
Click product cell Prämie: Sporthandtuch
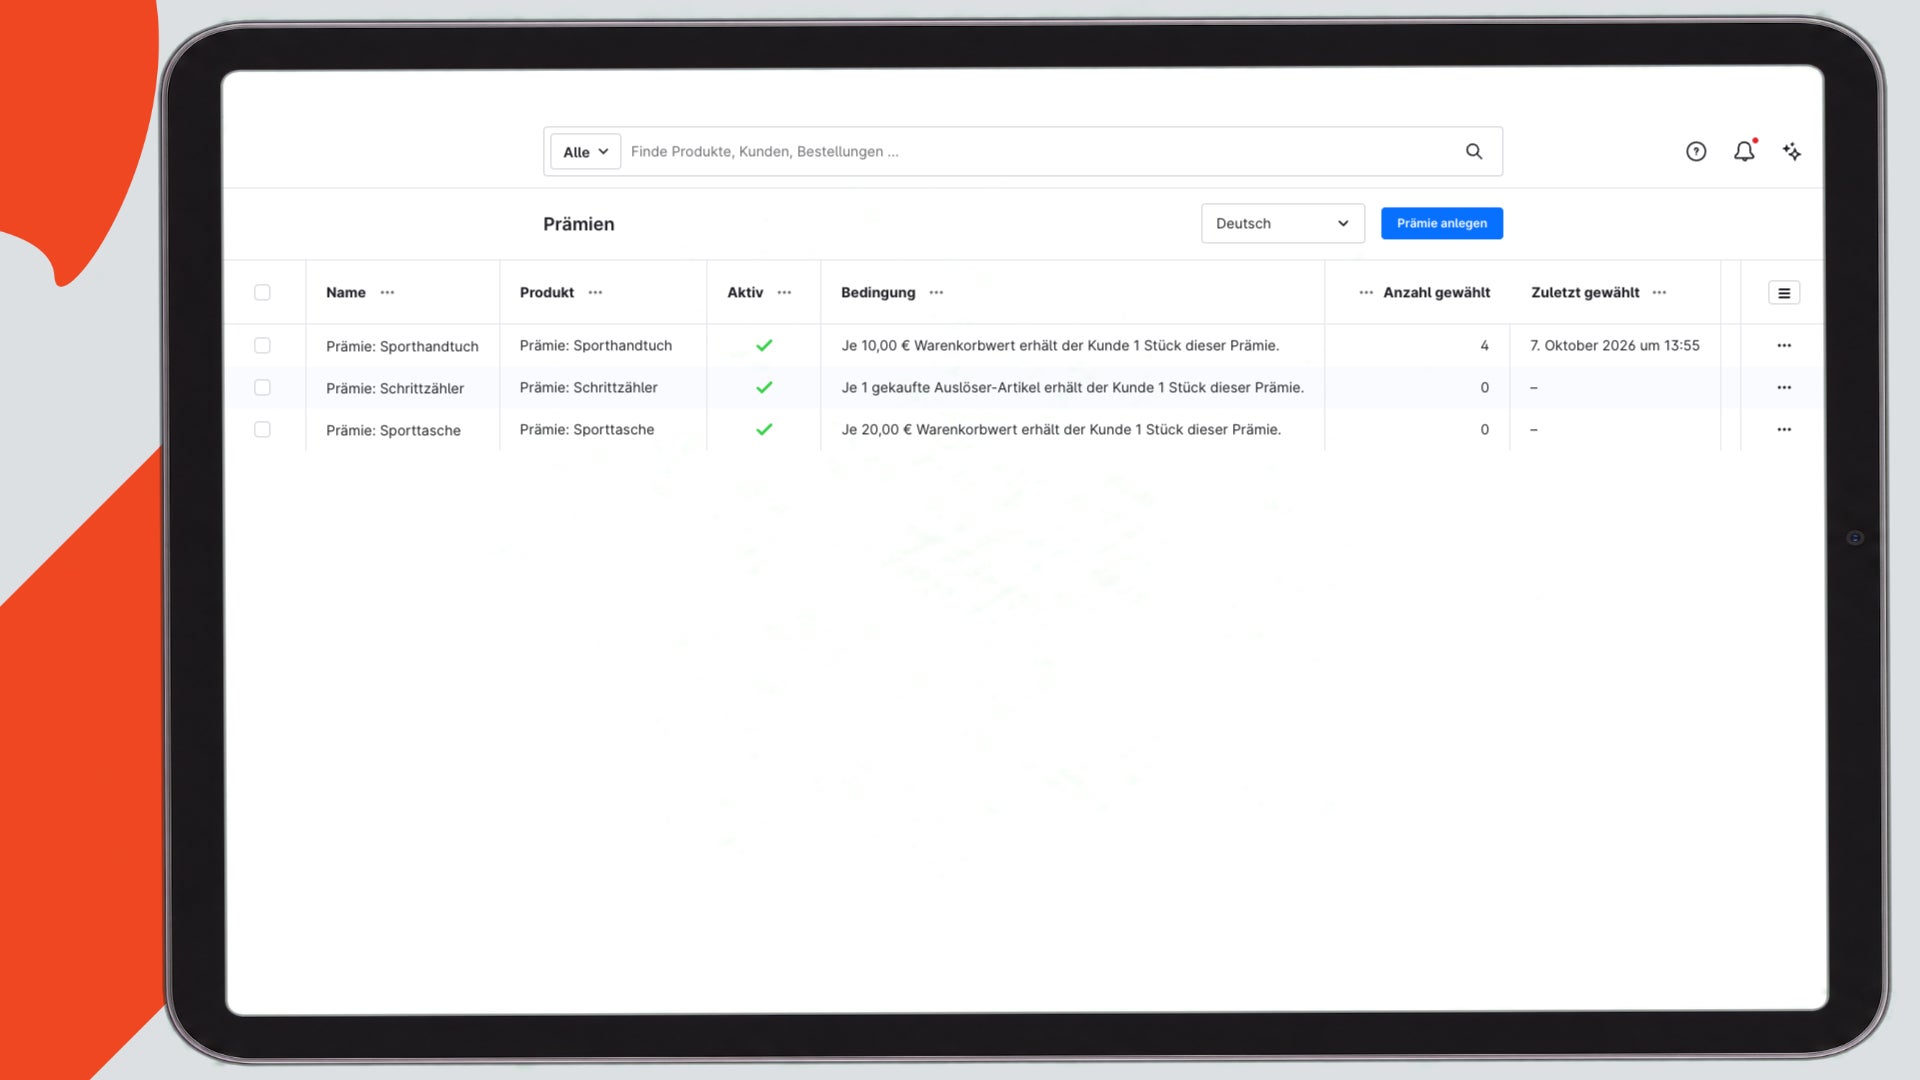pyautogui.click(x=596, y=346)
